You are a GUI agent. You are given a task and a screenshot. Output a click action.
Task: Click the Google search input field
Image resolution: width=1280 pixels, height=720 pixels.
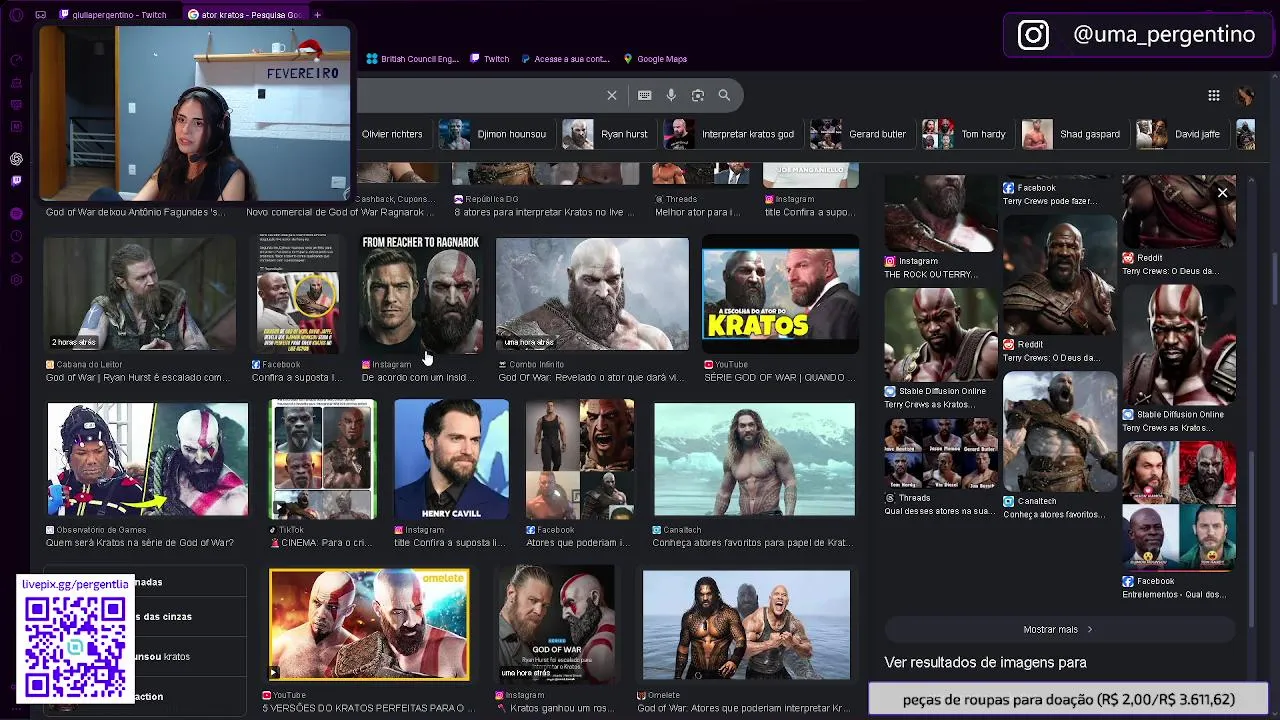(480, 95)
